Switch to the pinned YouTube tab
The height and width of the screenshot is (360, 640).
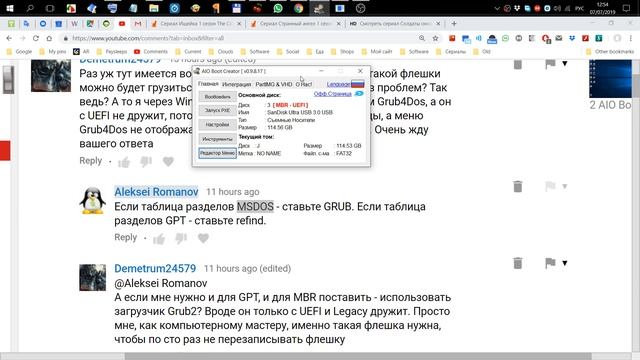122,24
